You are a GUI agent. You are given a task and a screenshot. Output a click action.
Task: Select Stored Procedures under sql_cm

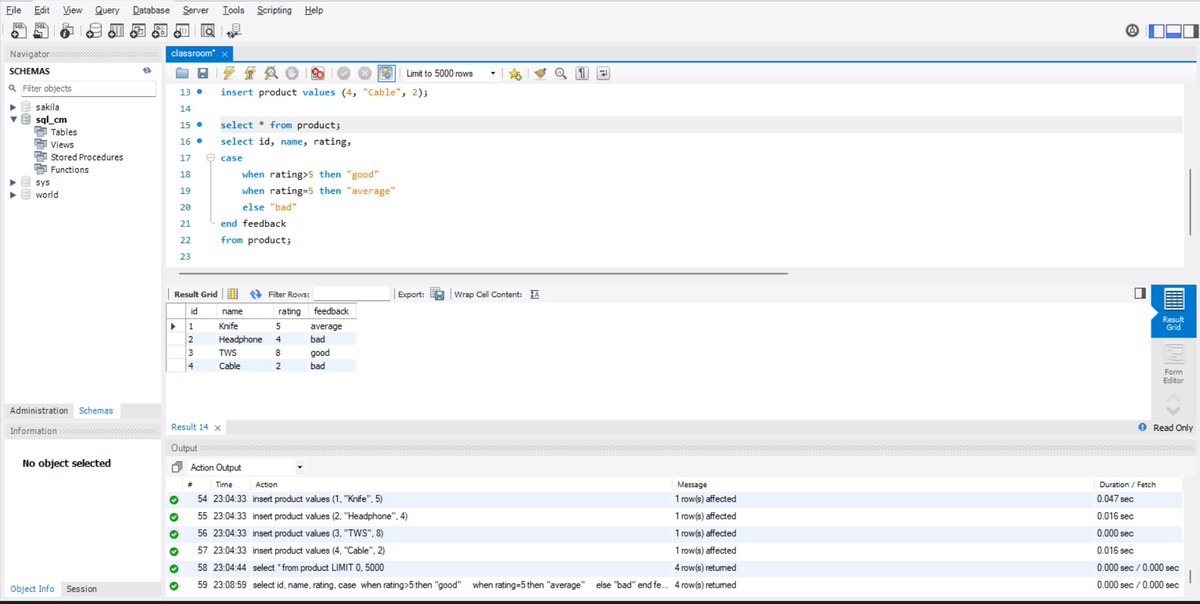tap(87, 157)
